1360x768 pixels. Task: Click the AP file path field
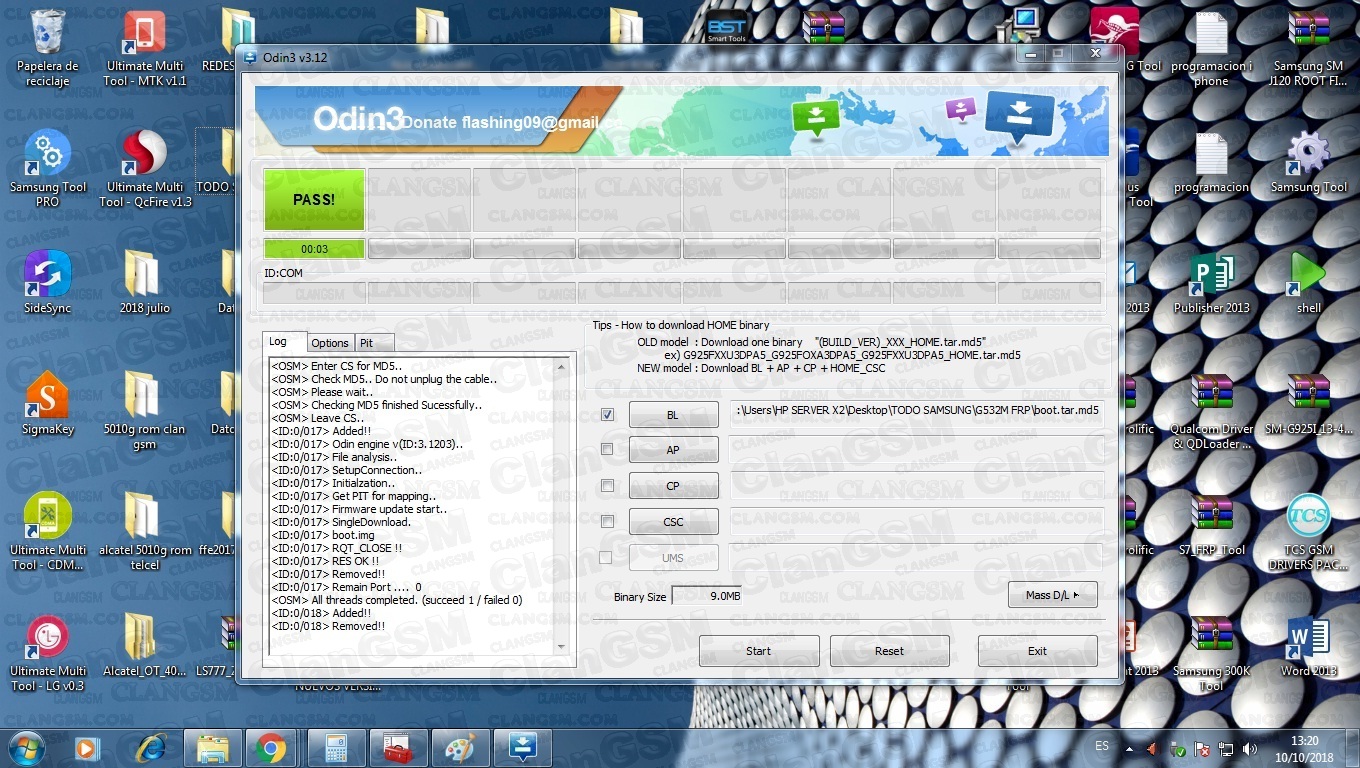tap(917, 448)
